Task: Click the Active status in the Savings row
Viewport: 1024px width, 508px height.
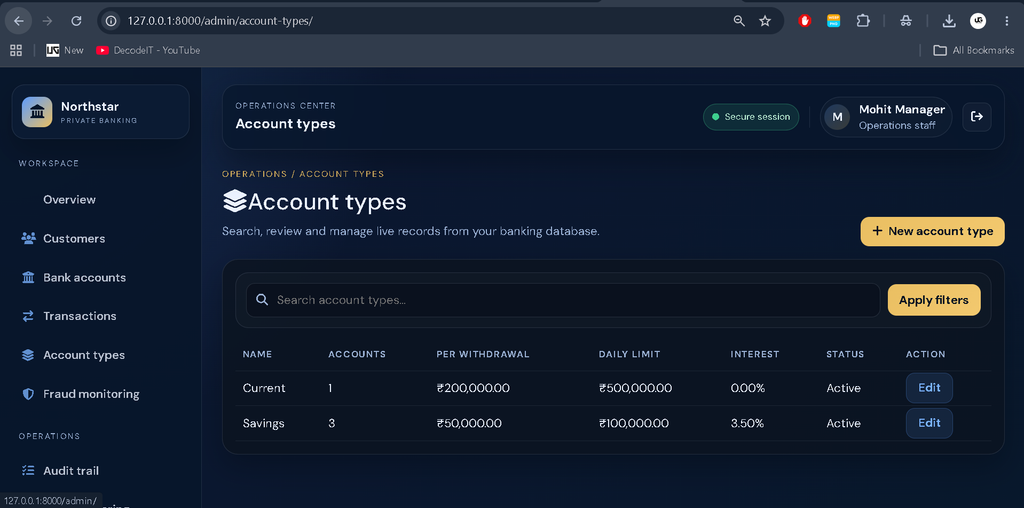Action: (x=843, y=423)
